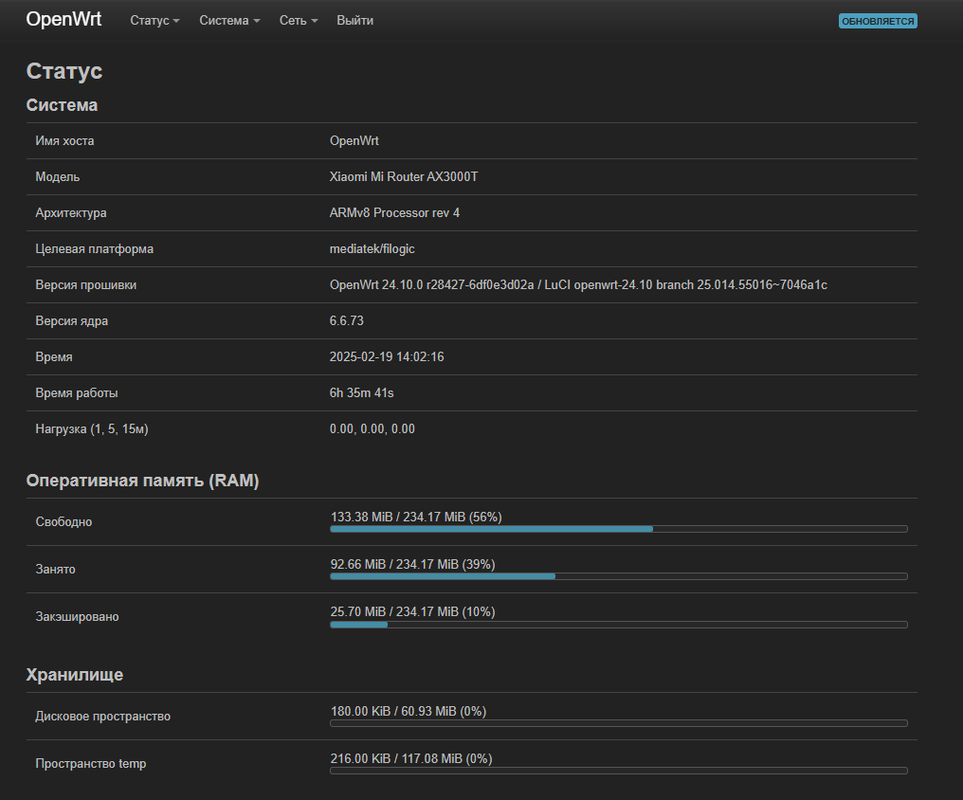
Task: Click the ОБНОВЛЯЕТСЯ refresh indicator
Action: tap(878, 21)
